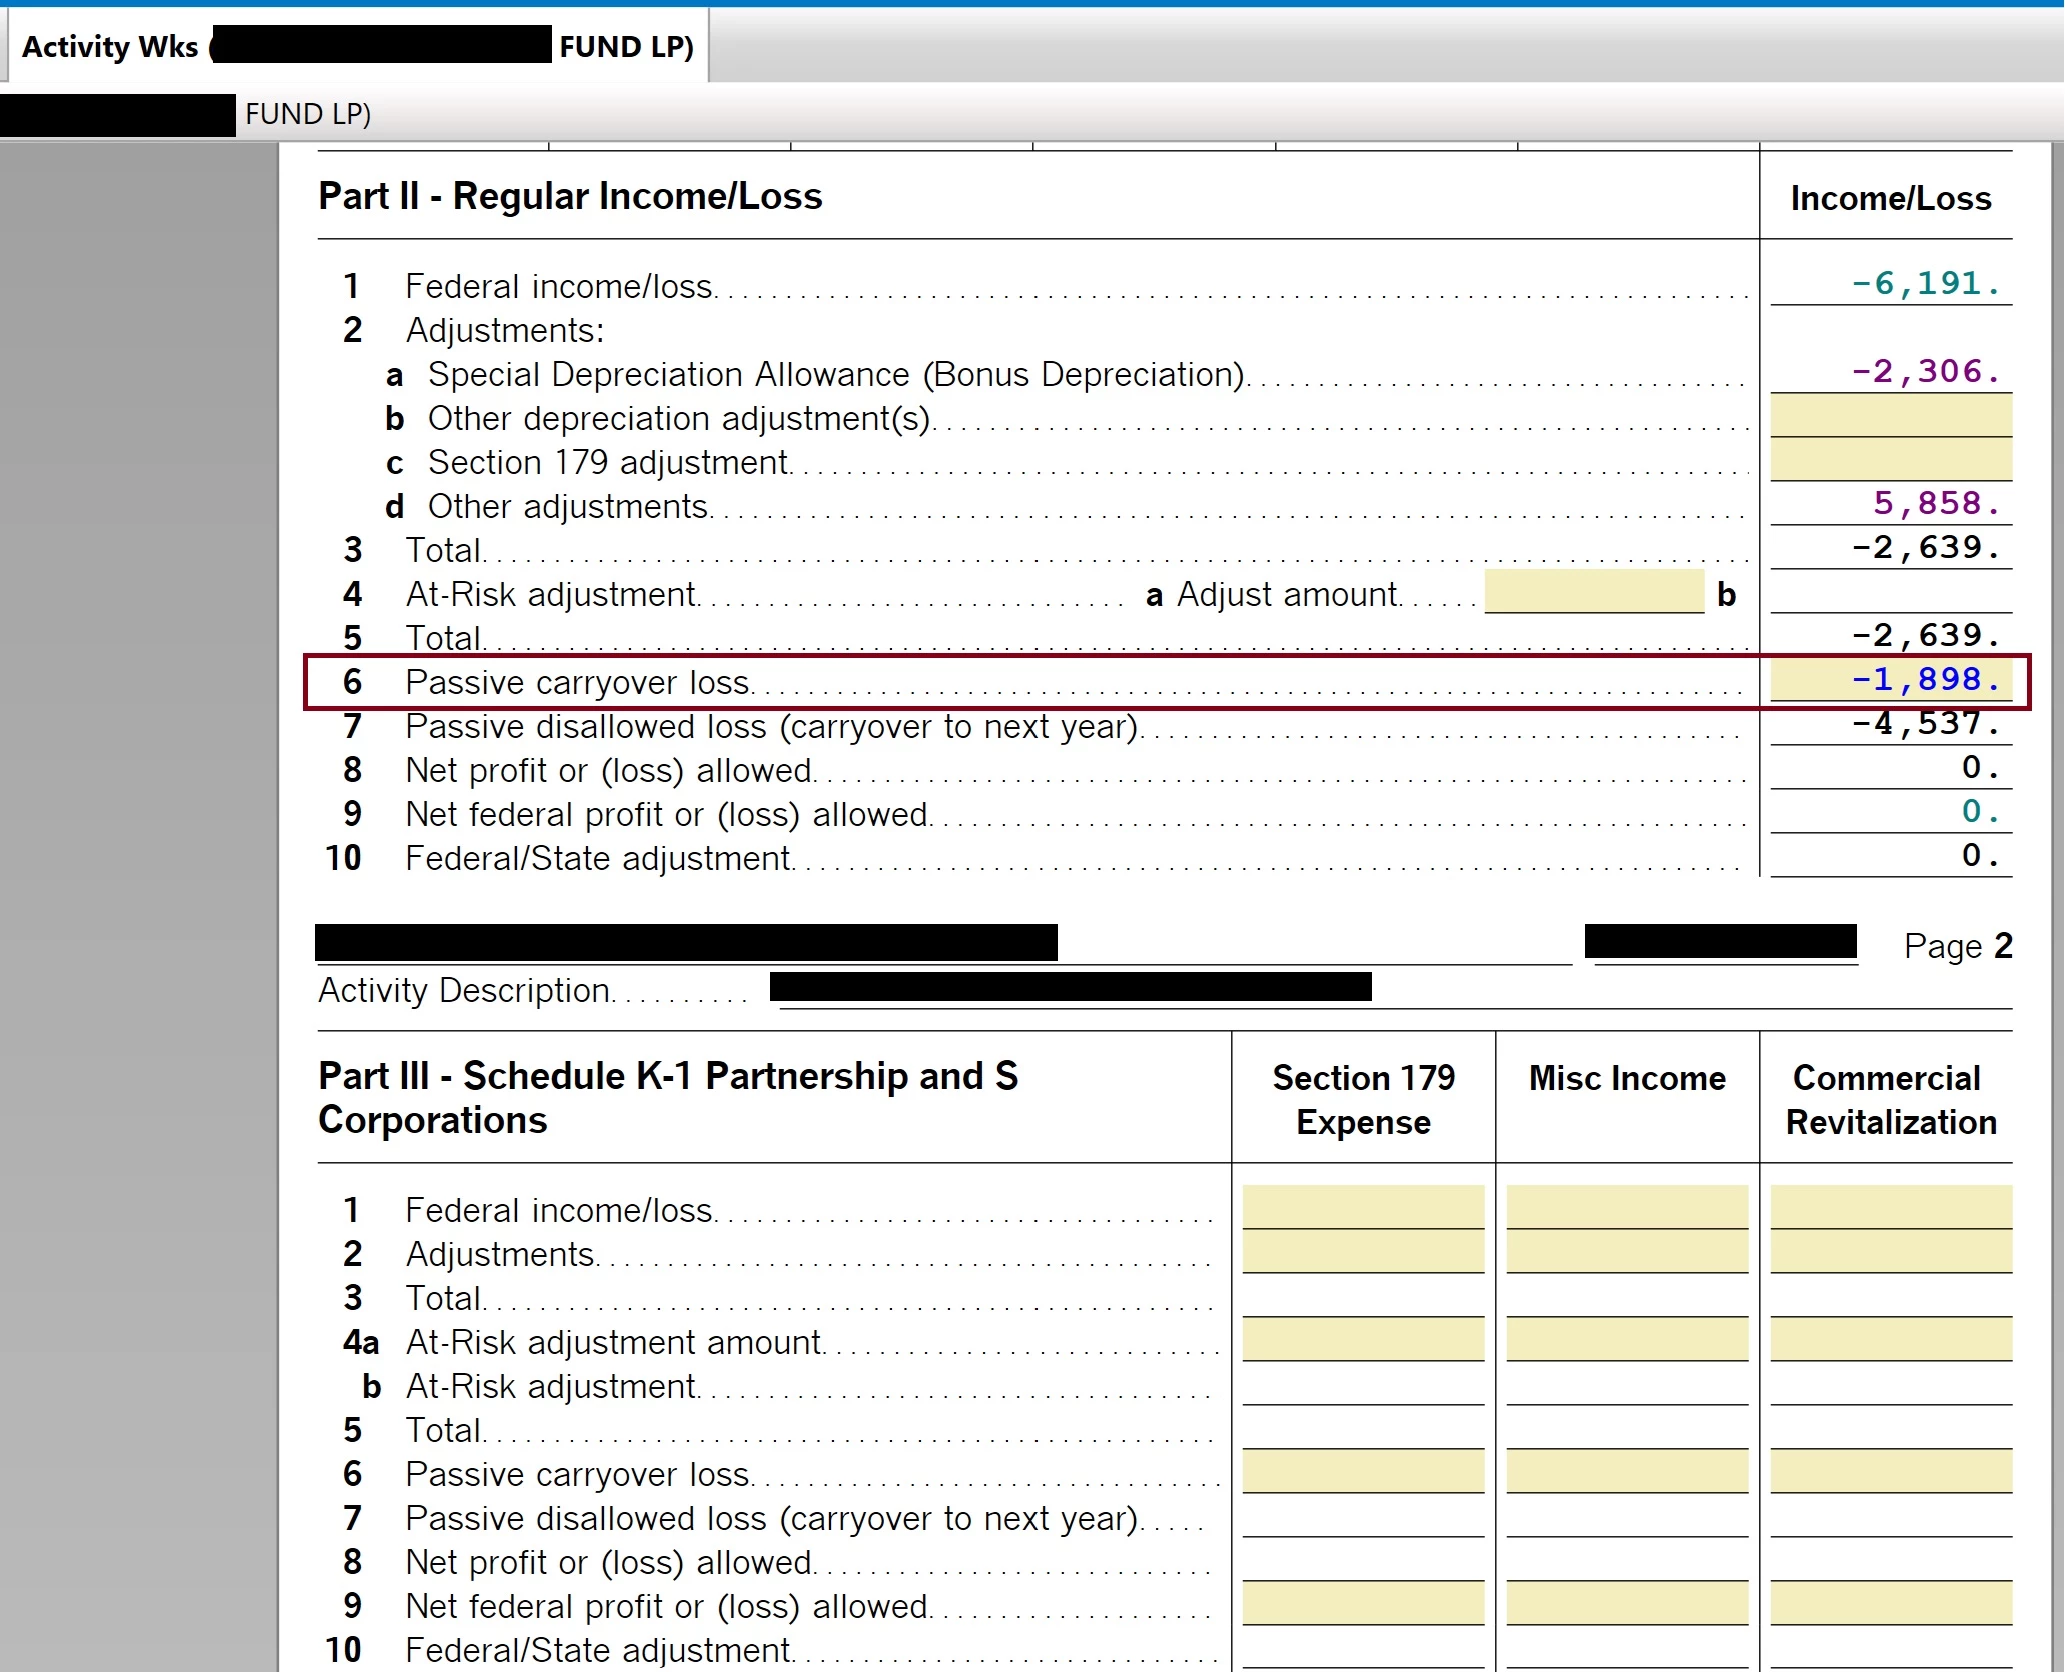Click Passive disallowed loss value -4,537

click(1924, 724)
